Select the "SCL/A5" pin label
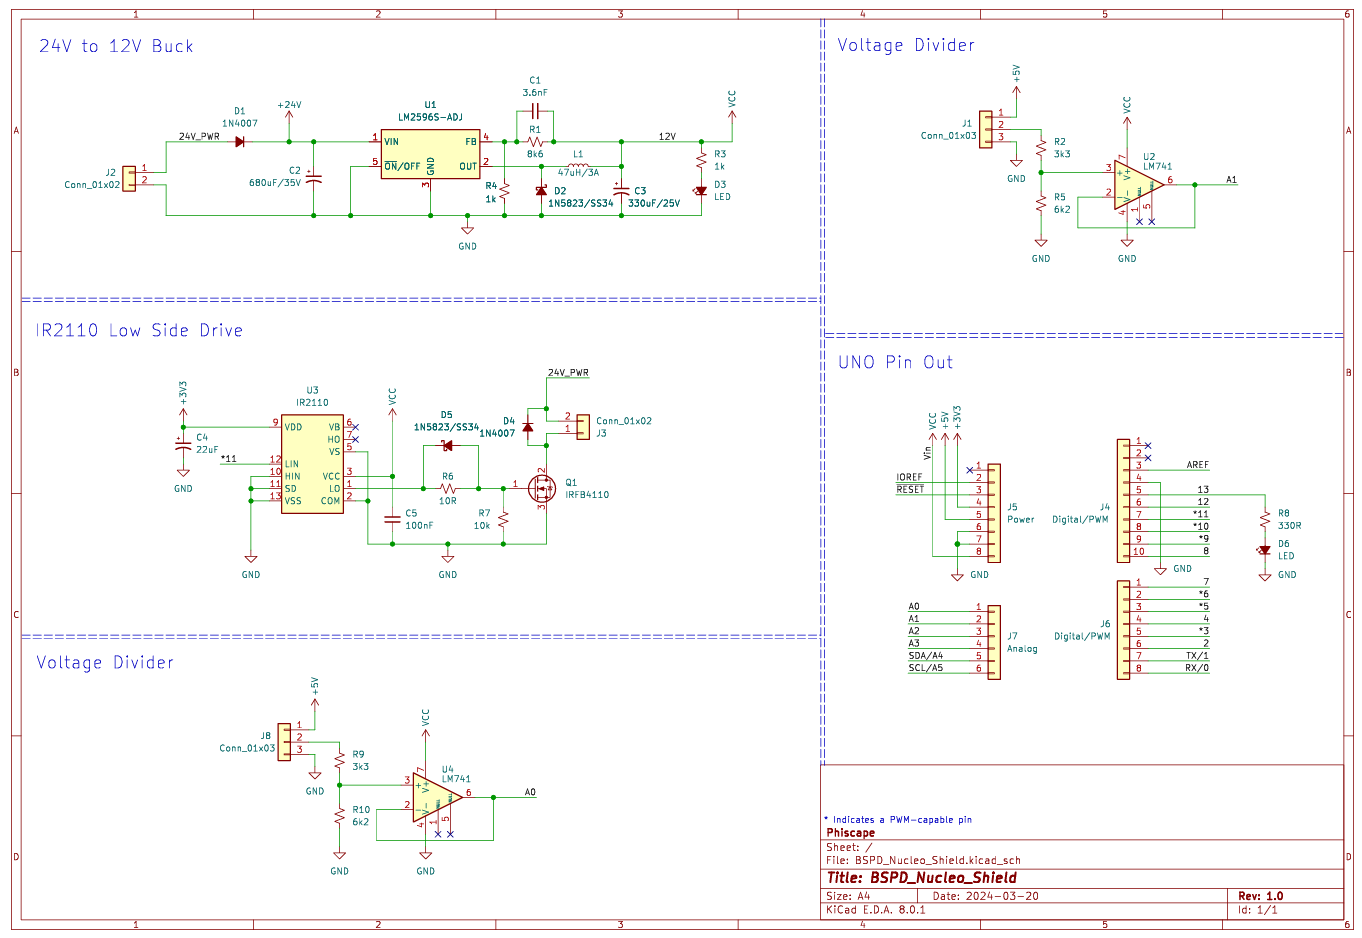The image size is (1362, 938). (925, 667)
